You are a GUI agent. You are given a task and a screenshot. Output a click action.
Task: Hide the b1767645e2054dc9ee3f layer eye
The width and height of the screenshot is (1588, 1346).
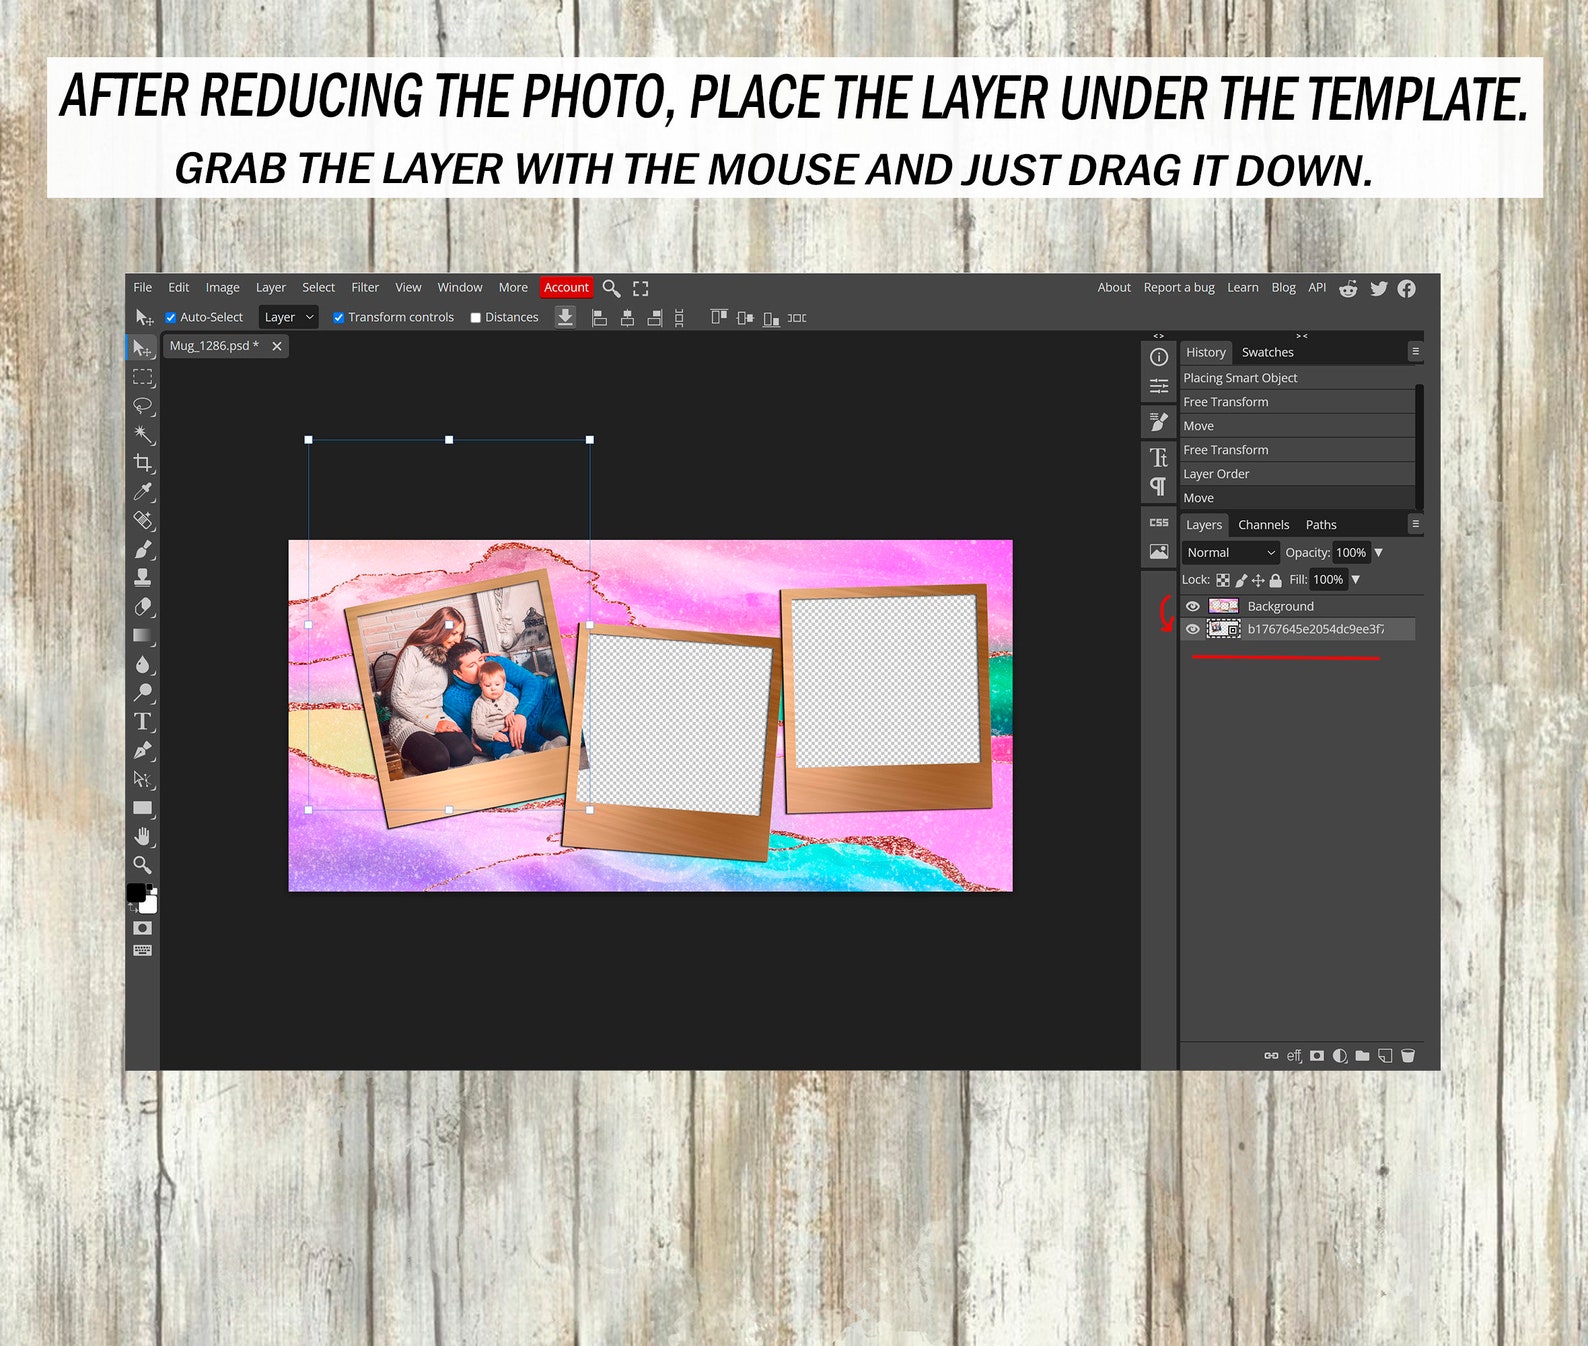tap(1193, 629)
